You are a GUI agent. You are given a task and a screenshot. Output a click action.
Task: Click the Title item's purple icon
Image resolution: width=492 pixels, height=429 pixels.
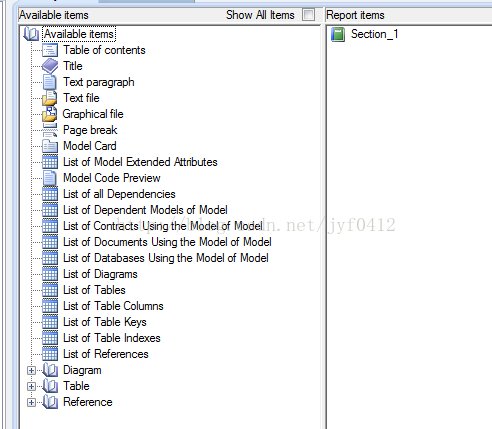pyautogui.click(x=50, y=66)
